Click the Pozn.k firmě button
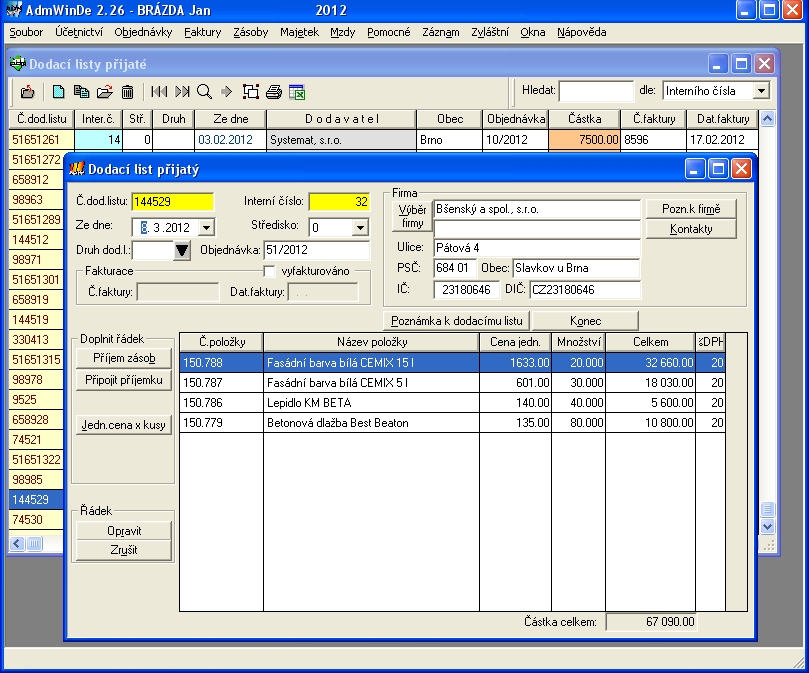This screenshot has height=673, width=809. click(x=691, y=209)
